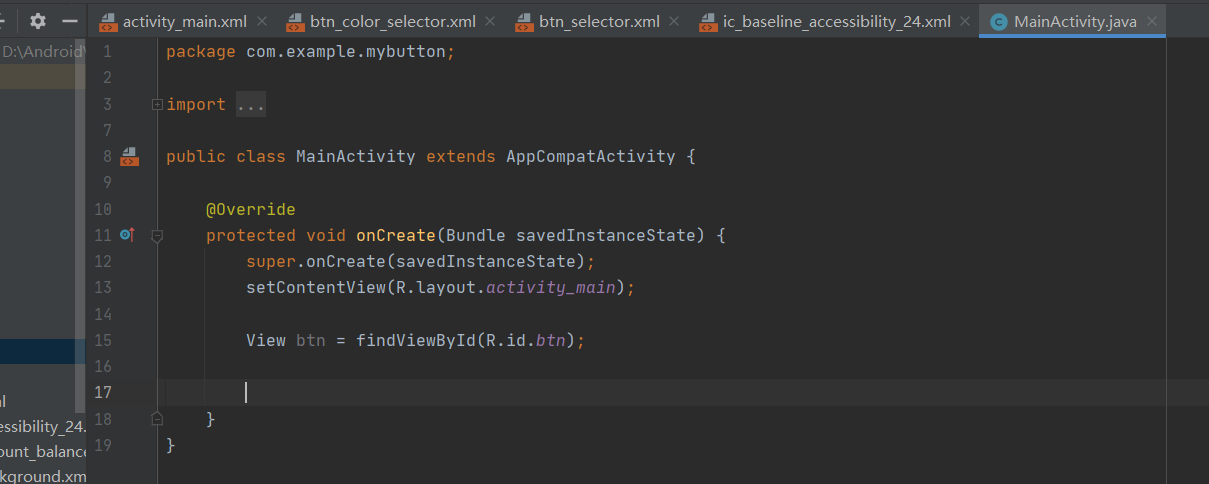Open project panel settings gear
This screenshot has height=484, width=1209.
click(x=38, y=20)
